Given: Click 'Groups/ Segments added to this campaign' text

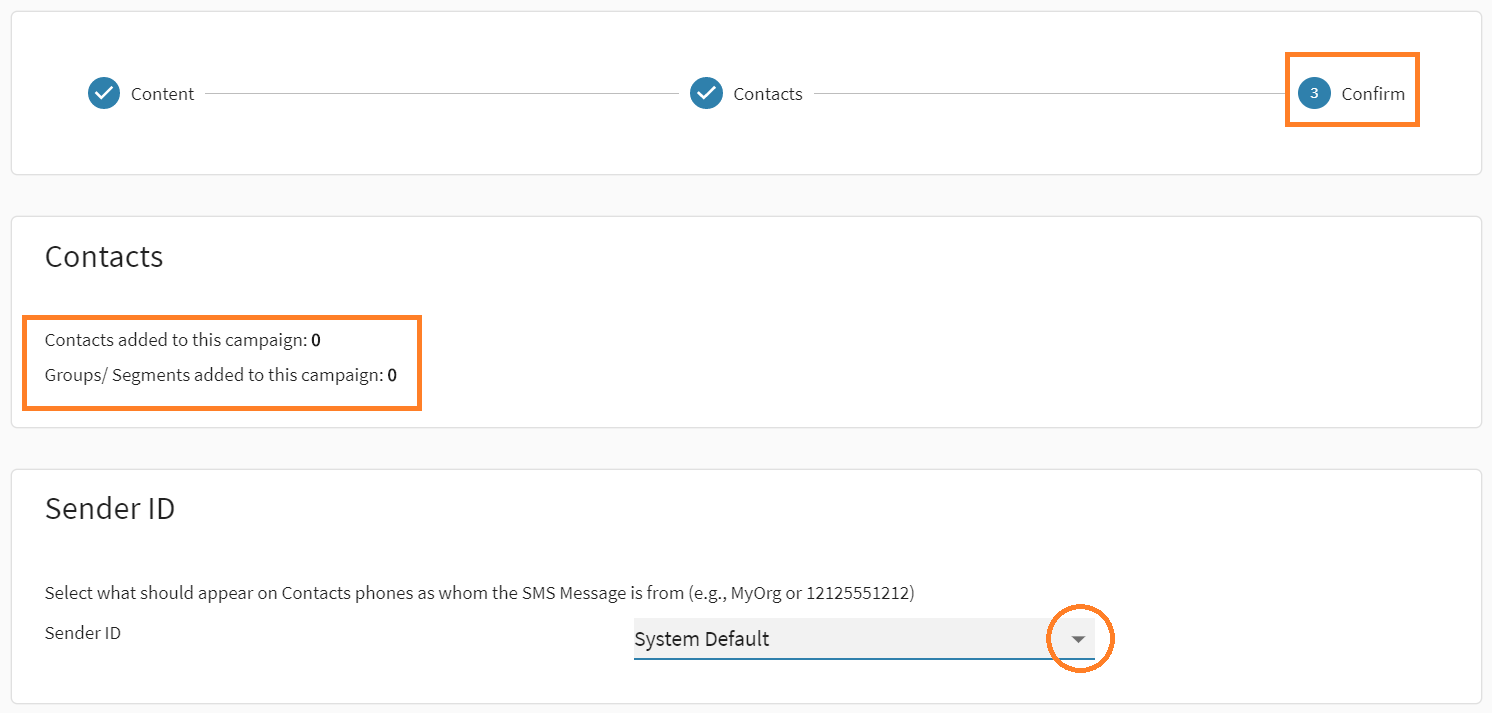Looking at the screenshot, I should tap(213, 376).
